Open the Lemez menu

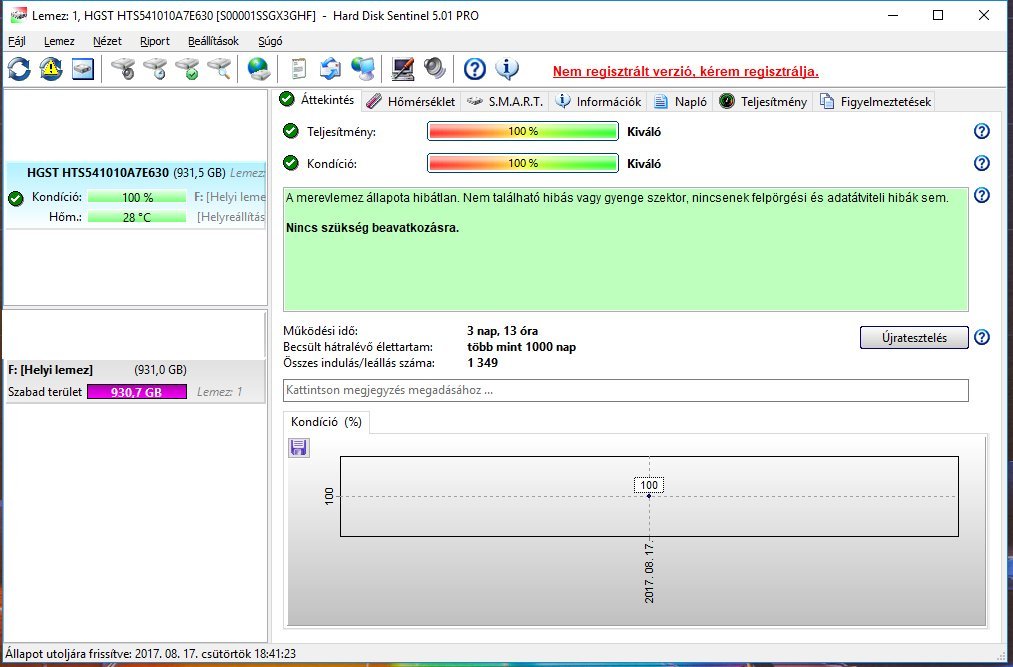59,41
